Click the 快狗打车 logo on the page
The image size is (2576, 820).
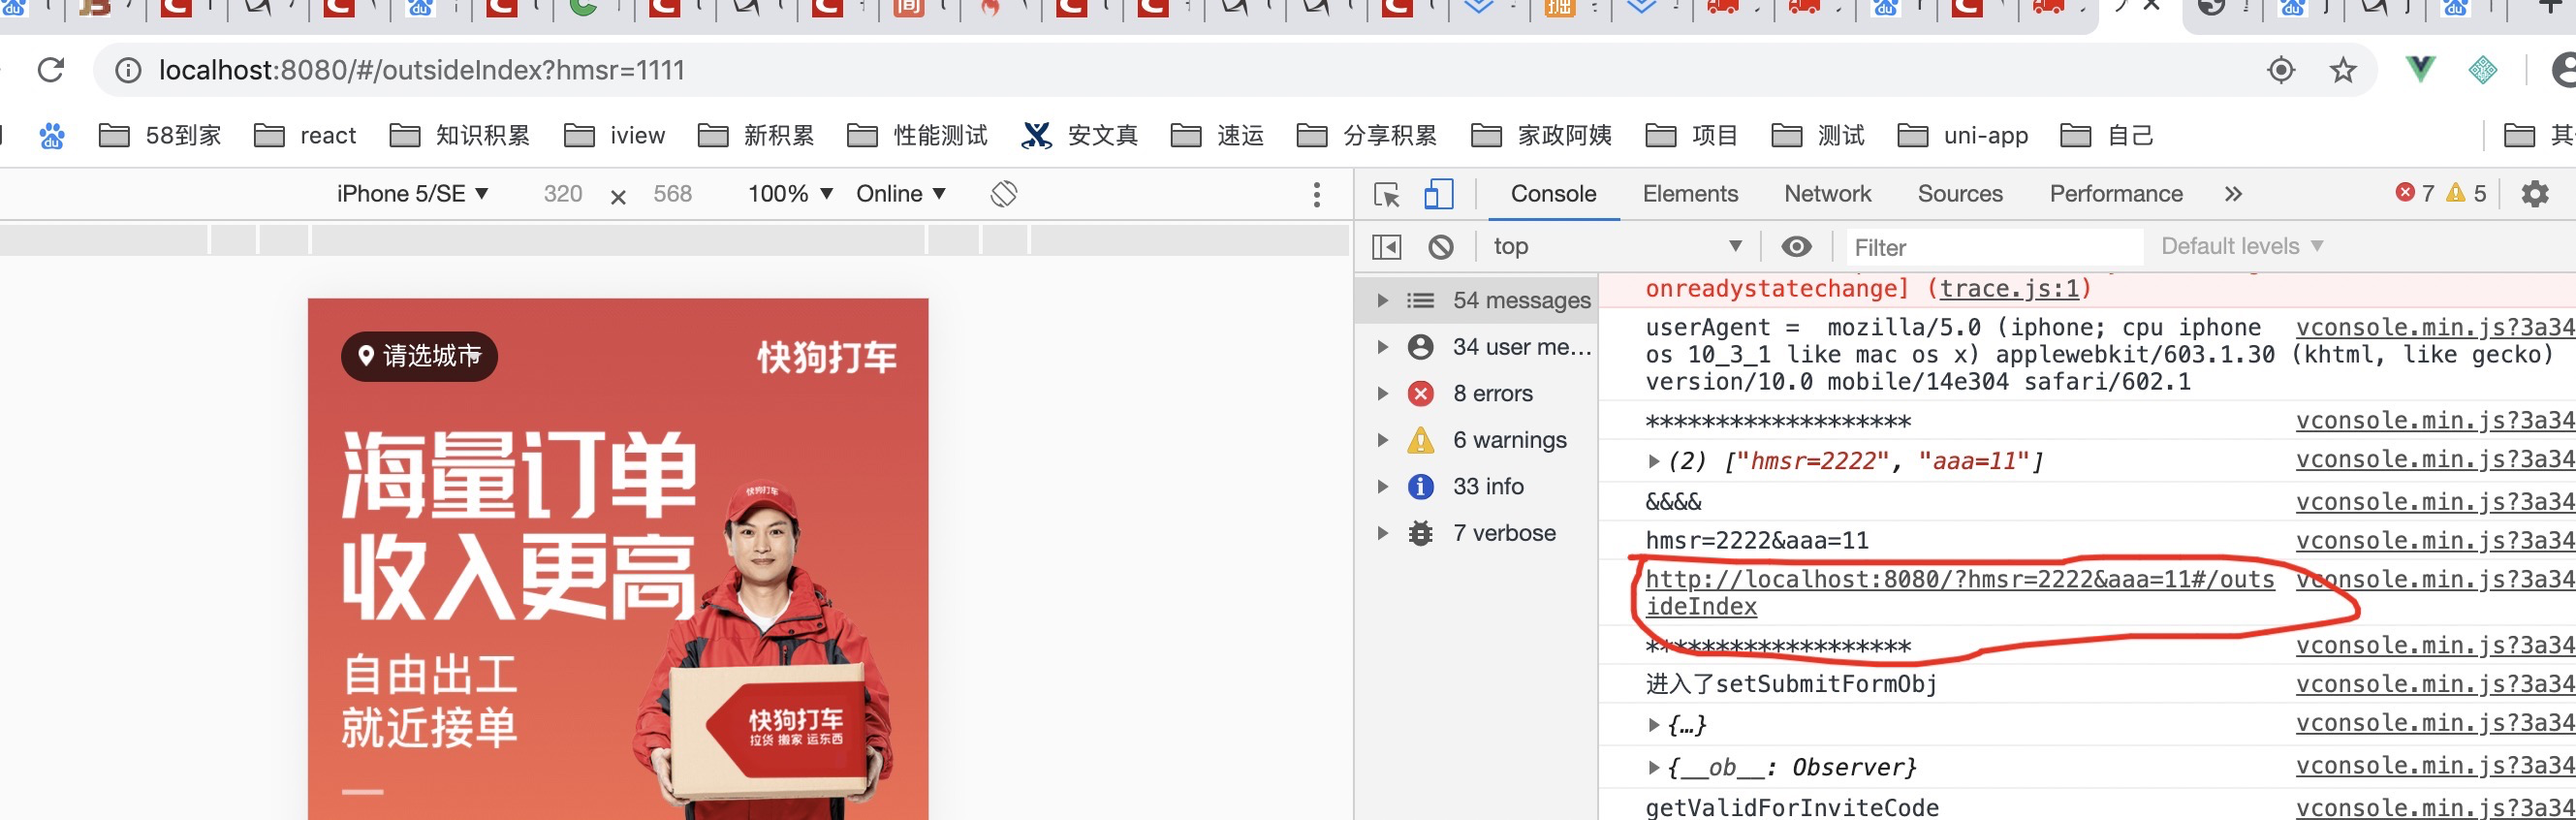pyautogui.click(x=826, y=357)
